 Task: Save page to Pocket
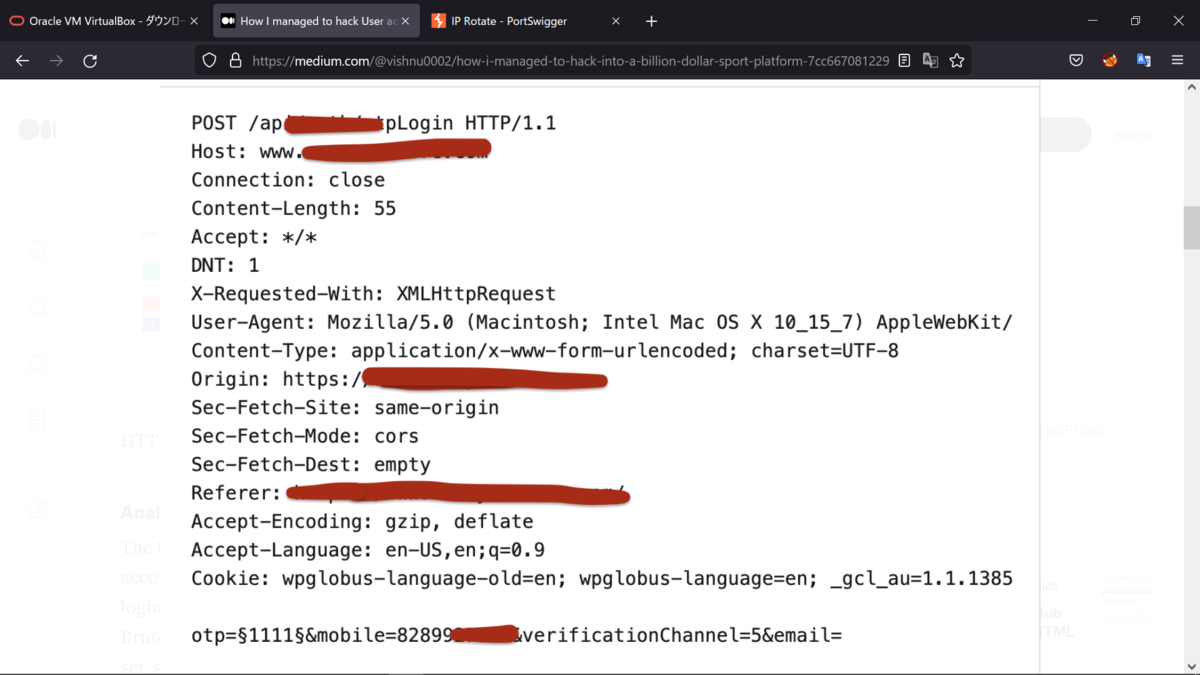click(x=1076, y=60)
